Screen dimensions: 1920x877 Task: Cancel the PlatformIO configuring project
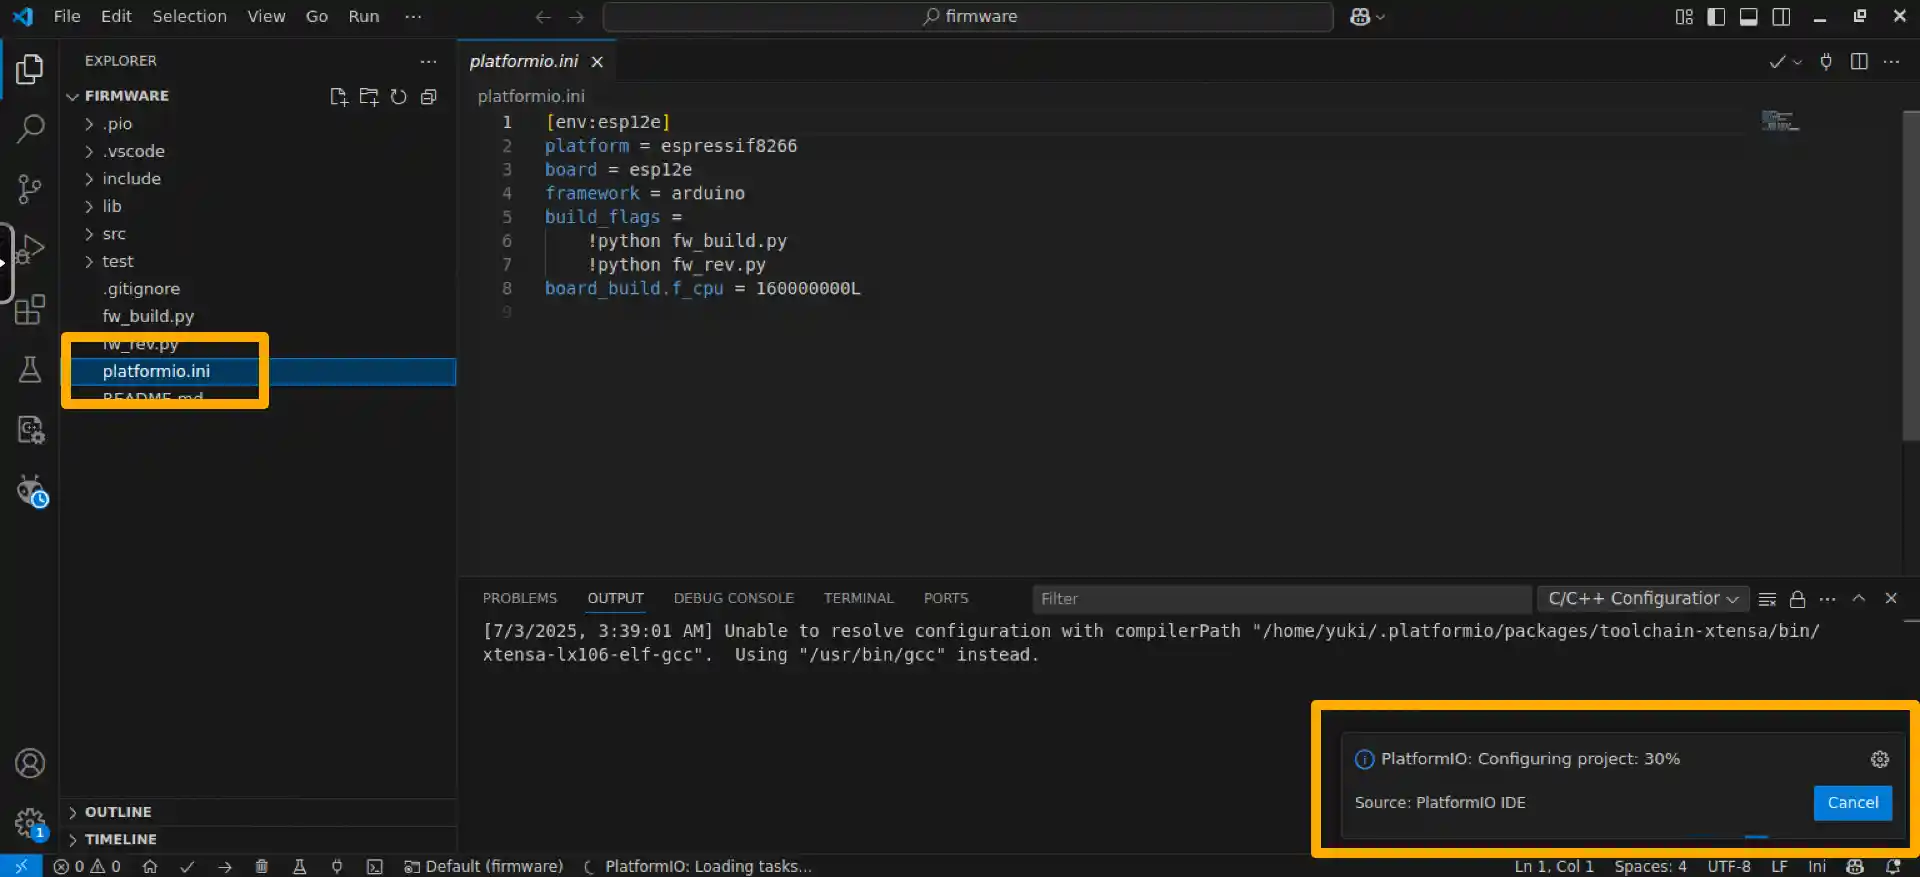[x=1852, y=803]
